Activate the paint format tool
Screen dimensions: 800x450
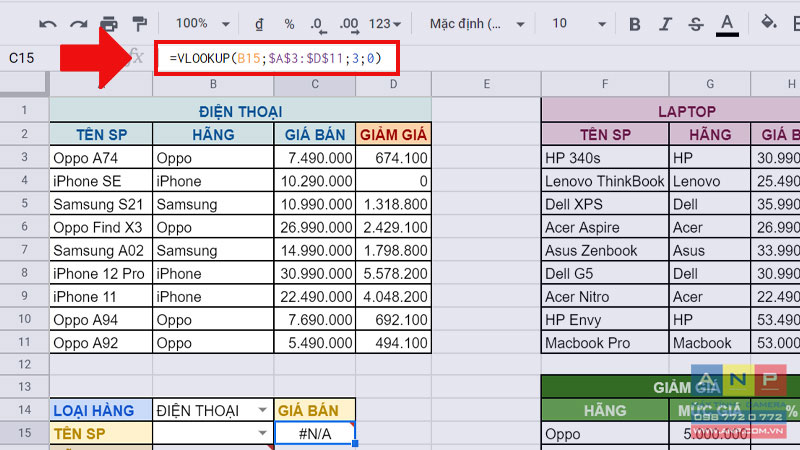point(139,24)
